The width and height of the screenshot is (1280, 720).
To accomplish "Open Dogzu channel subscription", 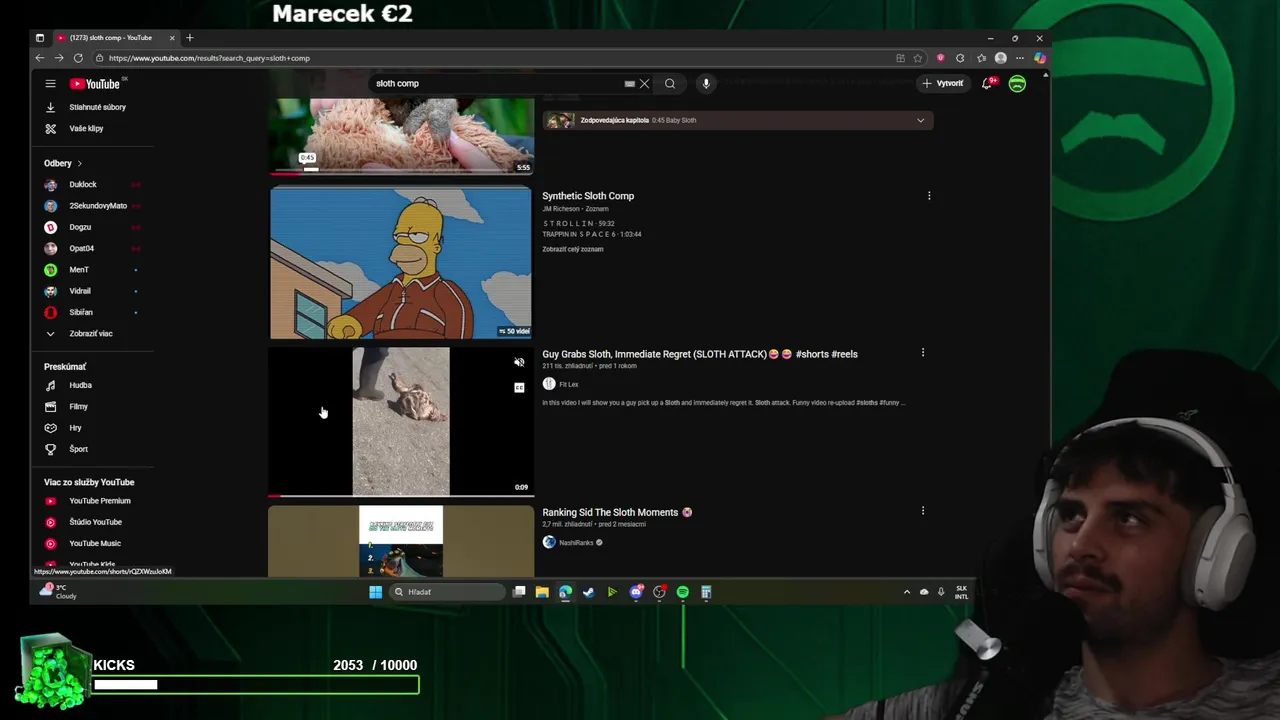I will pos(80,227).
